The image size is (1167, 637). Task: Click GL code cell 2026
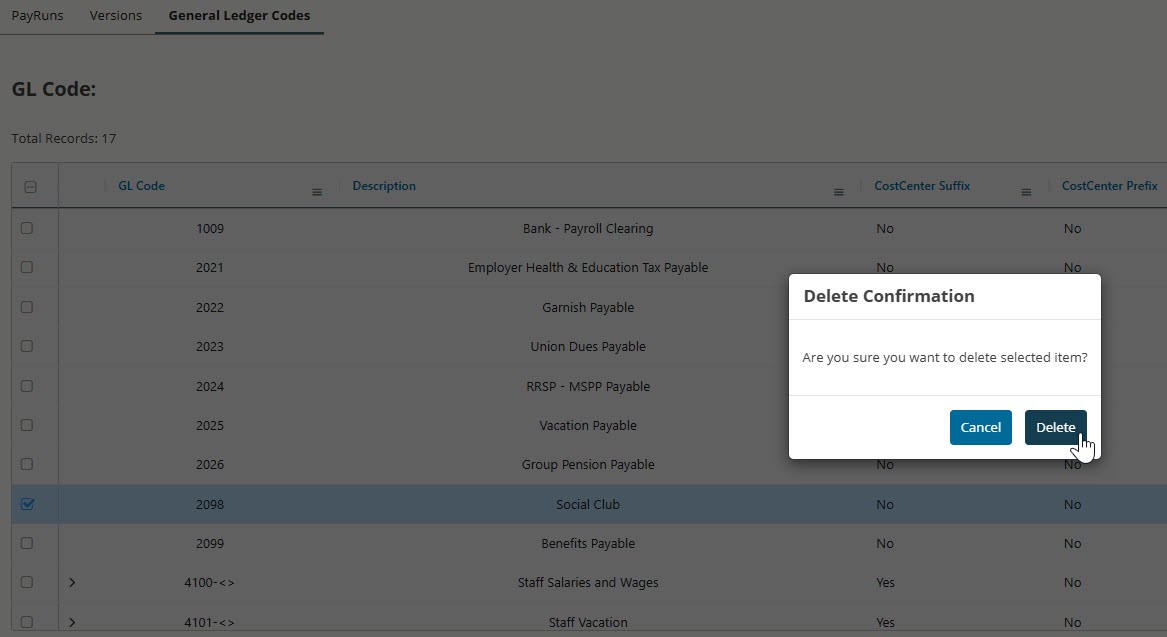(210, 464)
